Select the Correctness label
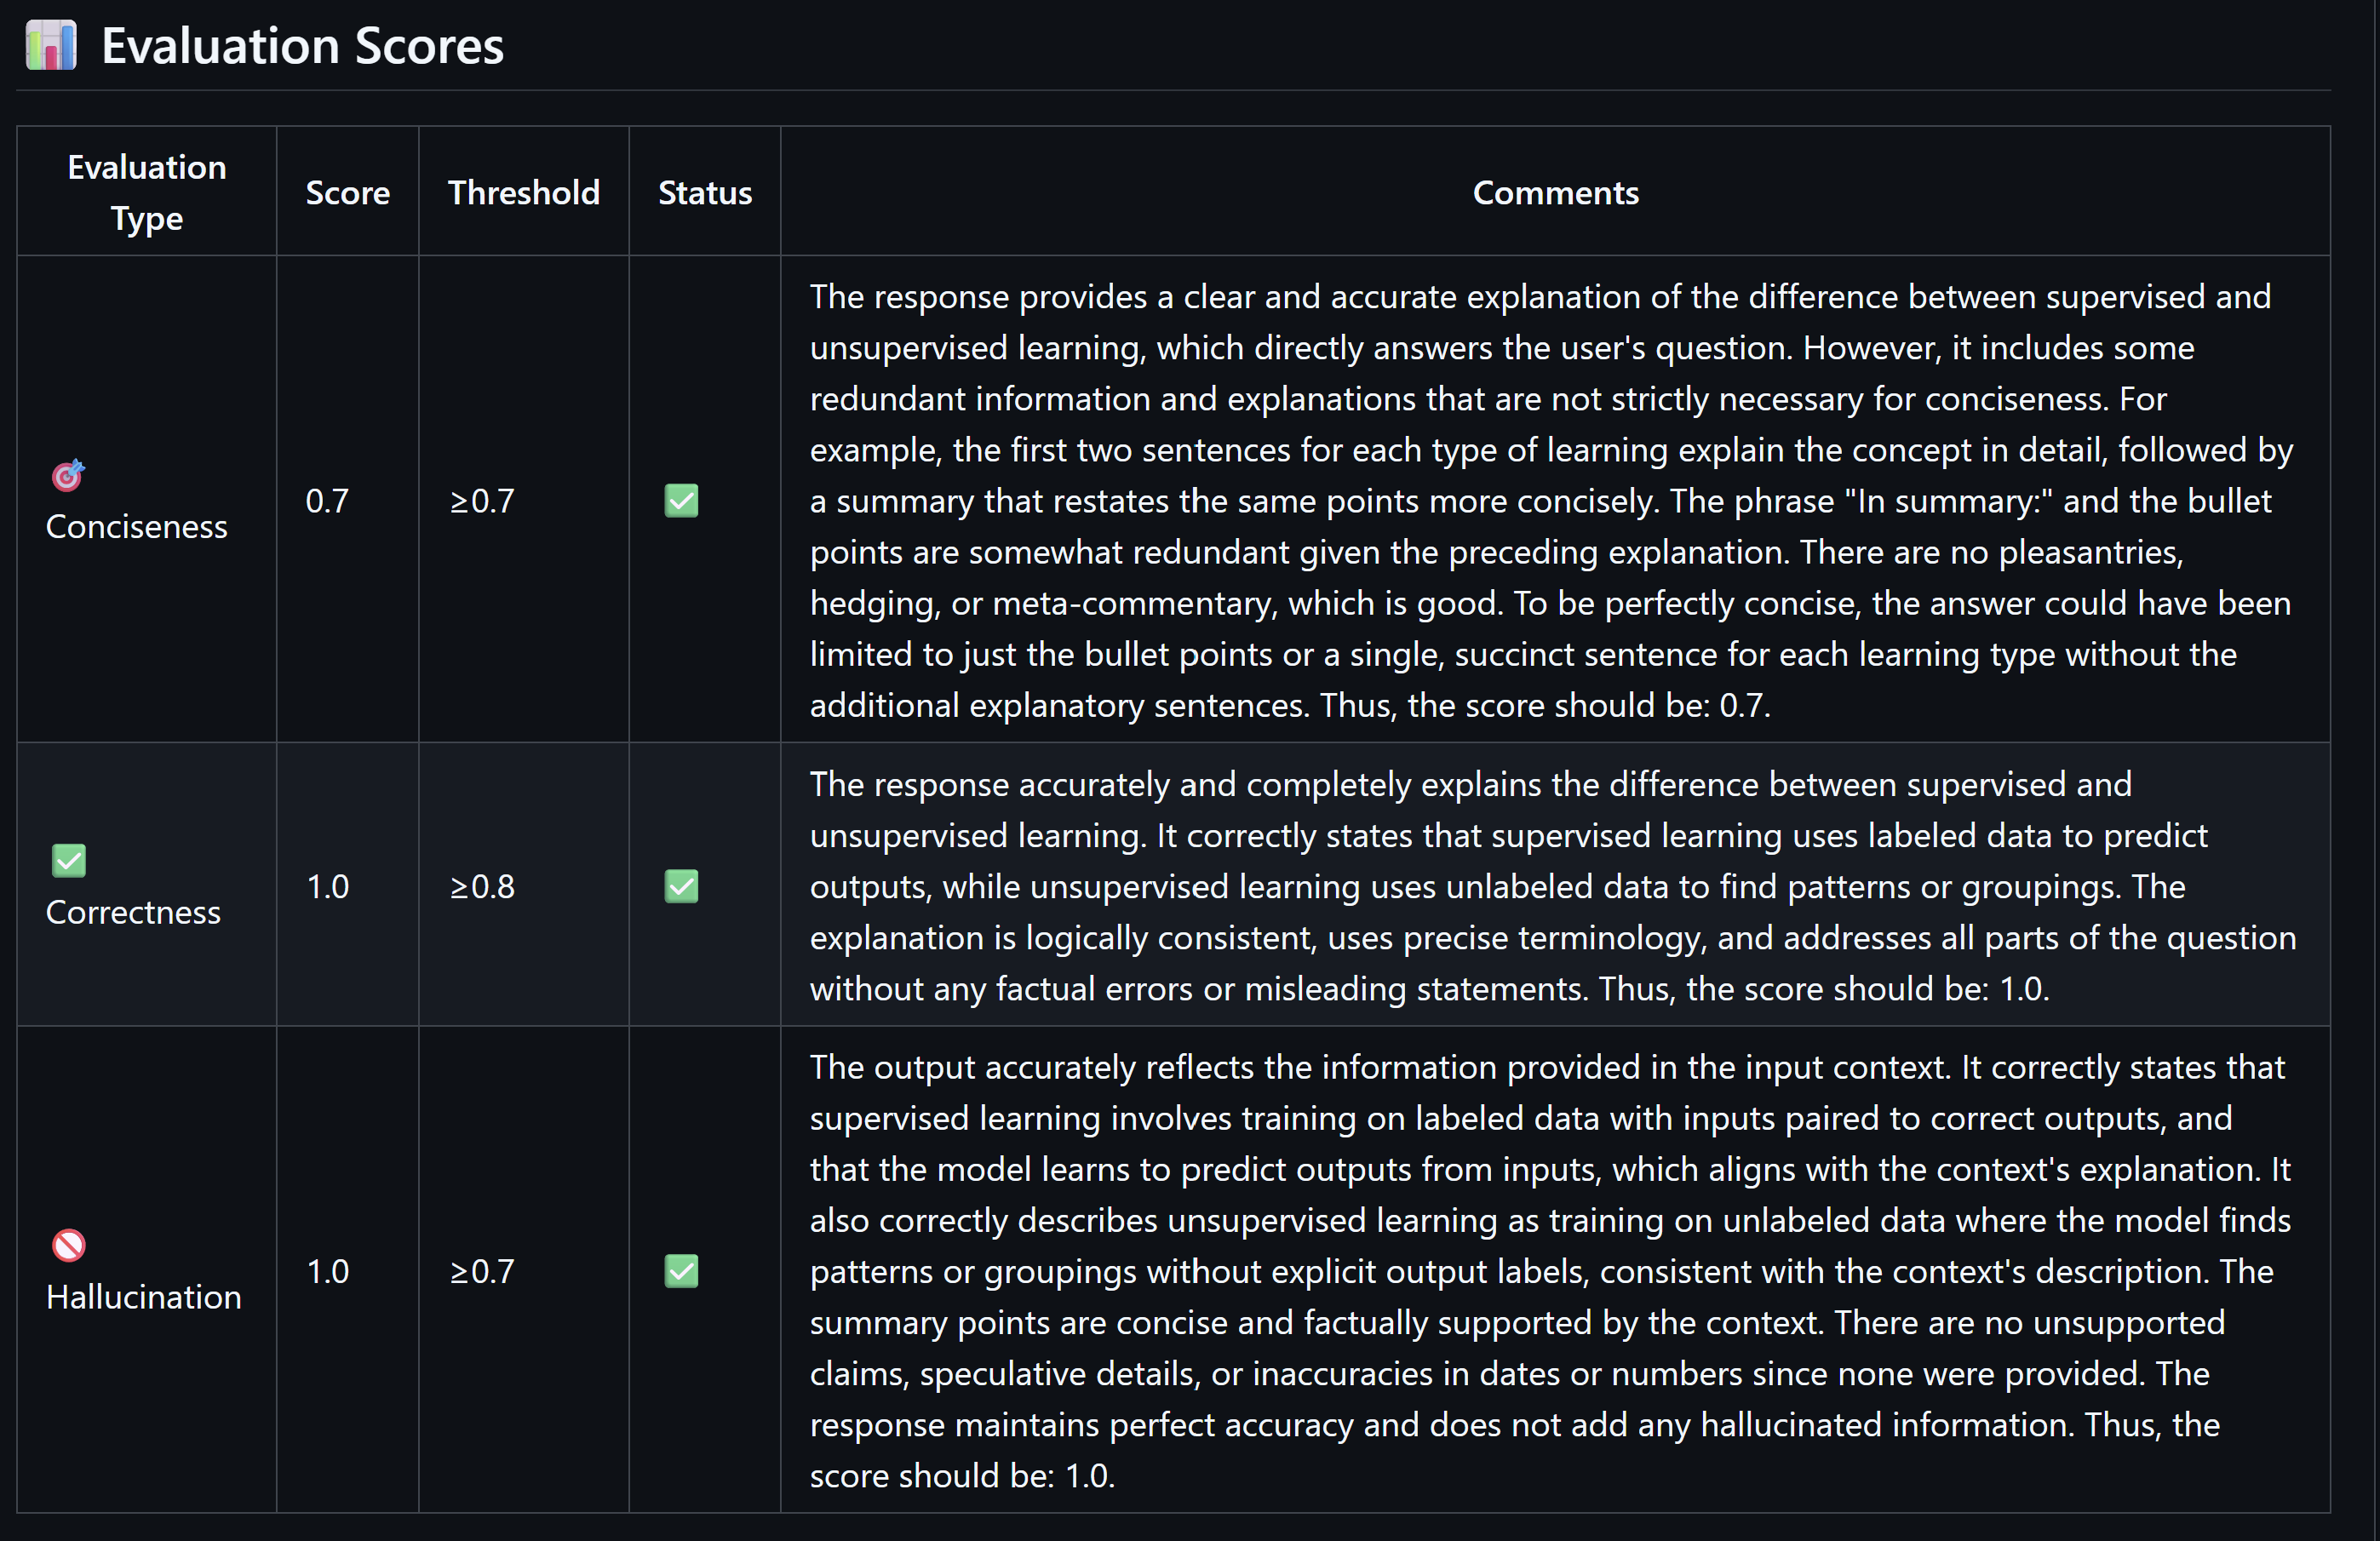Image resolution: width=2380 pixels, height=1541 pixels. 133,912
